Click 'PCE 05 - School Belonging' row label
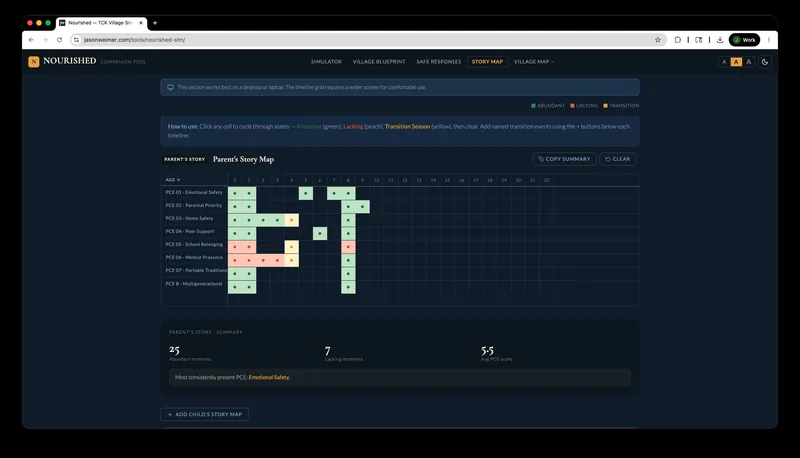 [x=194, y=244]
